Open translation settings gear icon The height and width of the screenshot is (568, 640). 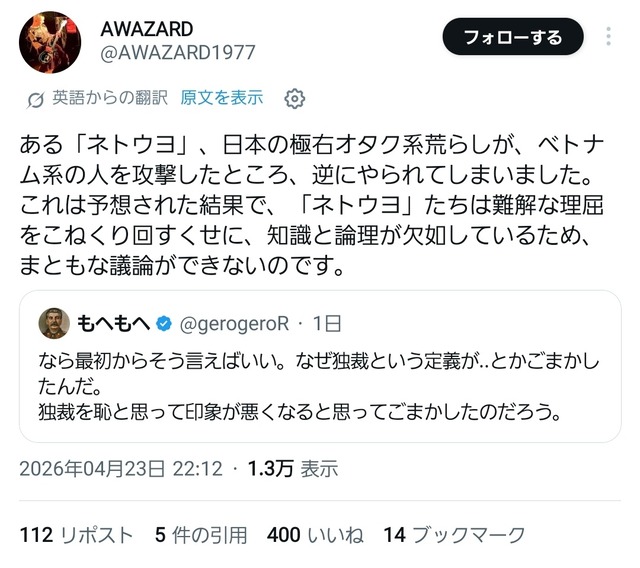pyautogui.click(x=294, y=98)
